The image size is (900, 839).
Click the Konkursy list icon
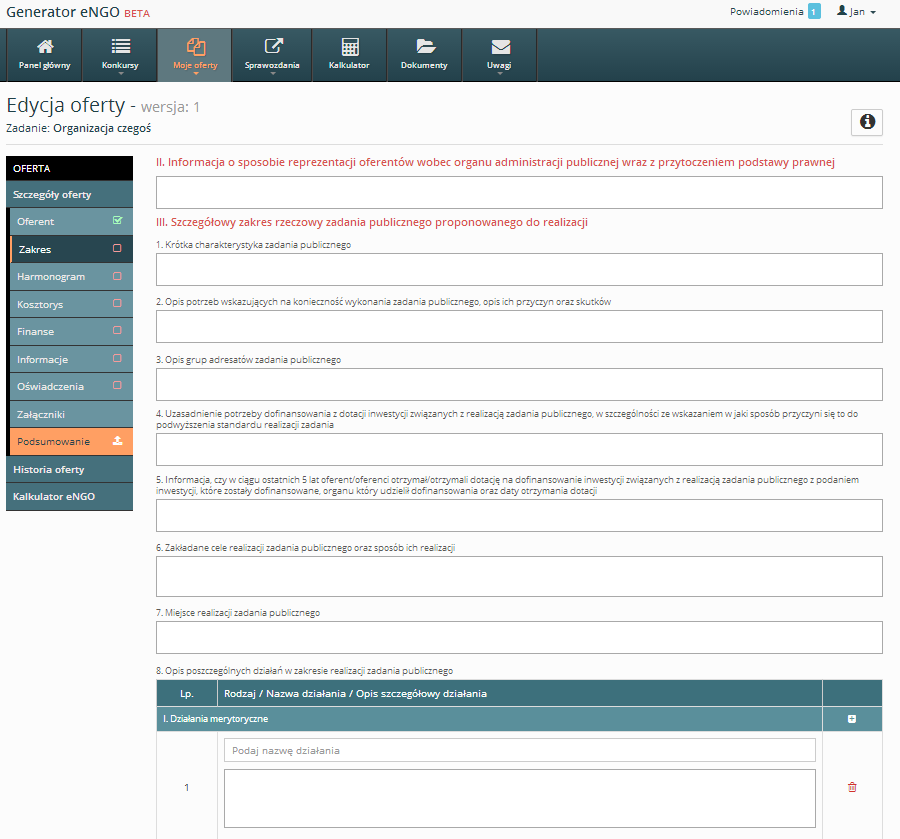(121, 46)
